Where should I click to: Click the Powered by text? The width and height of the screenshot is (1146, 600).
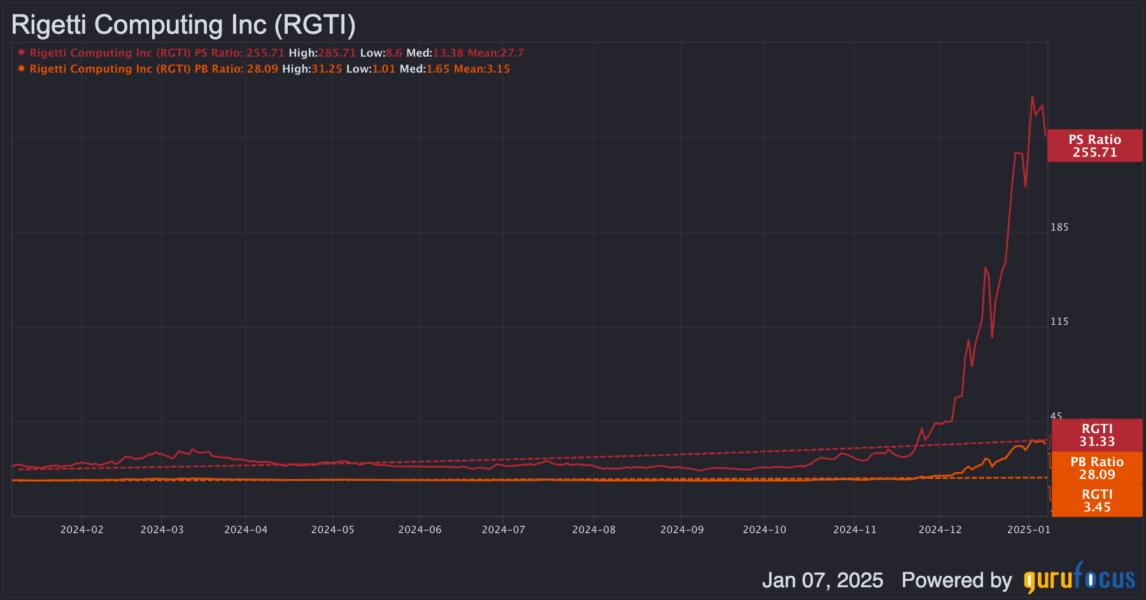tap(956, 580)
